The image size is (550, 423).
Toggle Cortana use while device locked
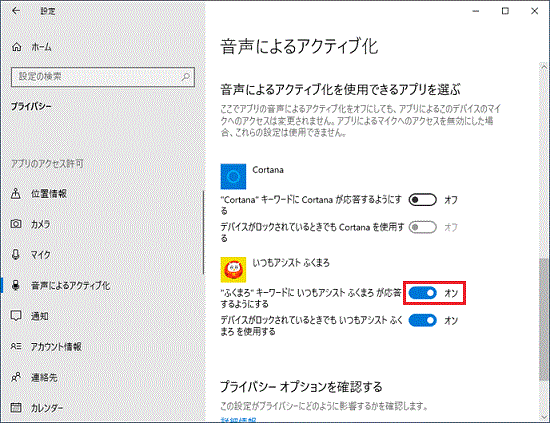coord(423,227)
